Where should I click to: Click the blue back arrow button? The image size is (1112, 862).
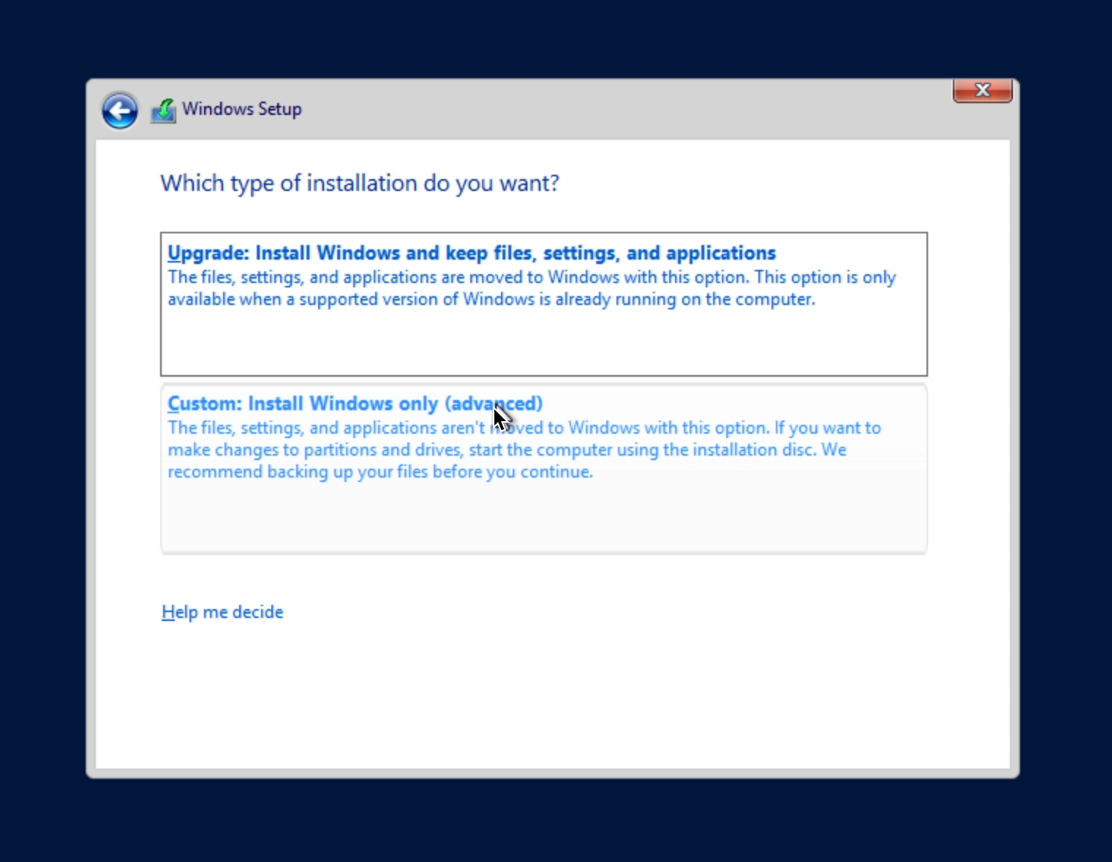click(120, 110)
